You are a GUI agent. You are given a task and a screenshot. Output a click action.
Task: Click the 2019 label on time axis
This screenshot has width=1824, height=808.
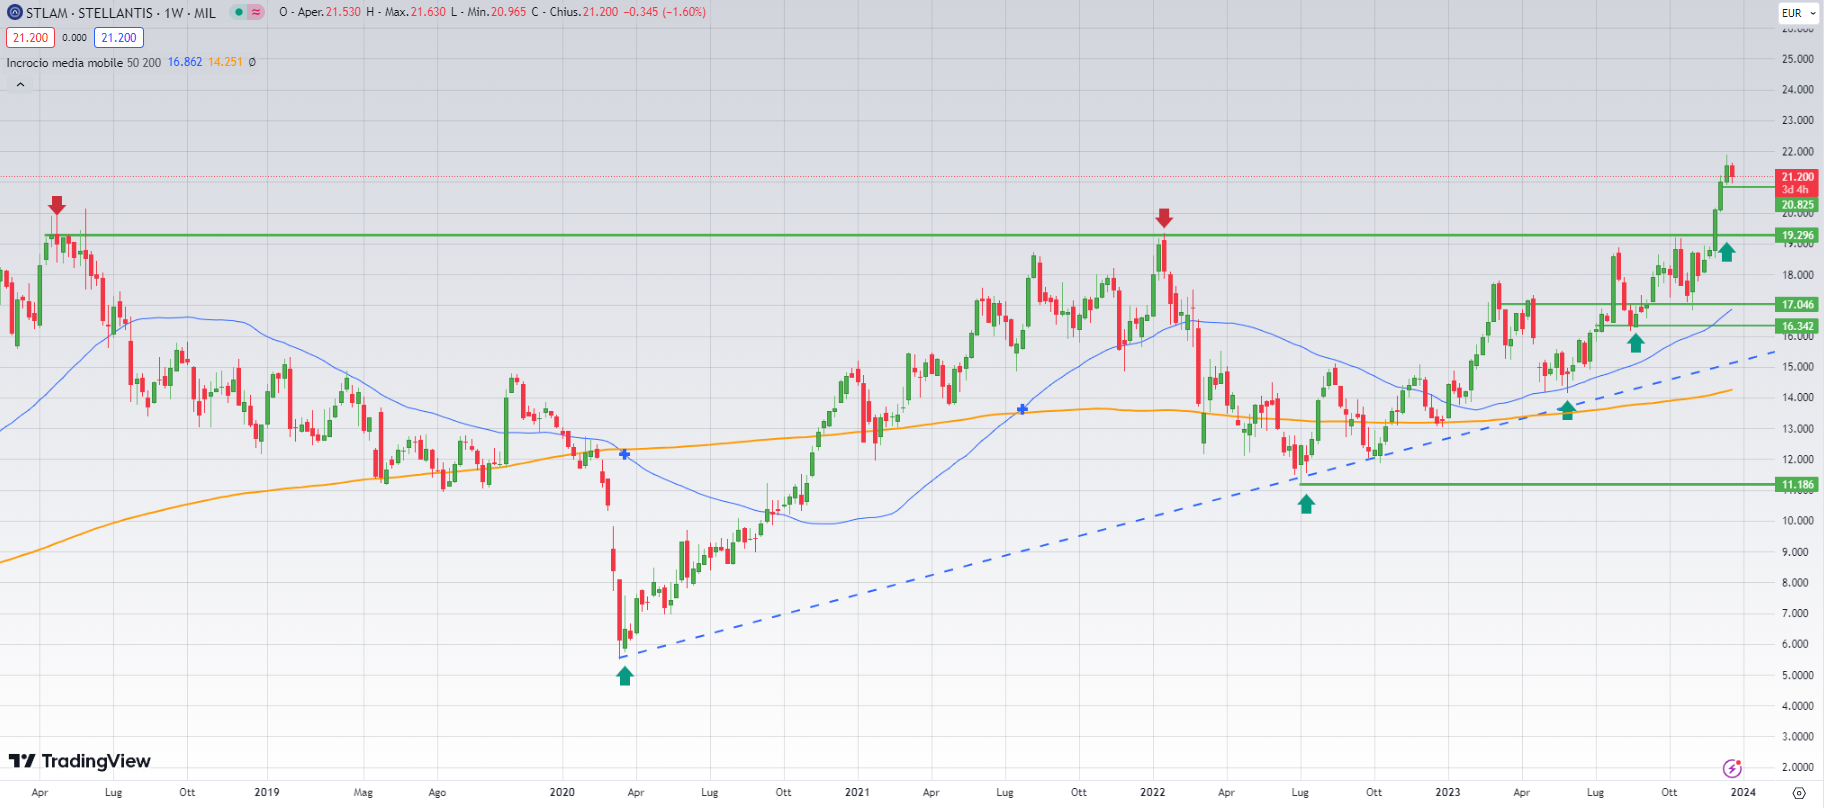(267, 792)
